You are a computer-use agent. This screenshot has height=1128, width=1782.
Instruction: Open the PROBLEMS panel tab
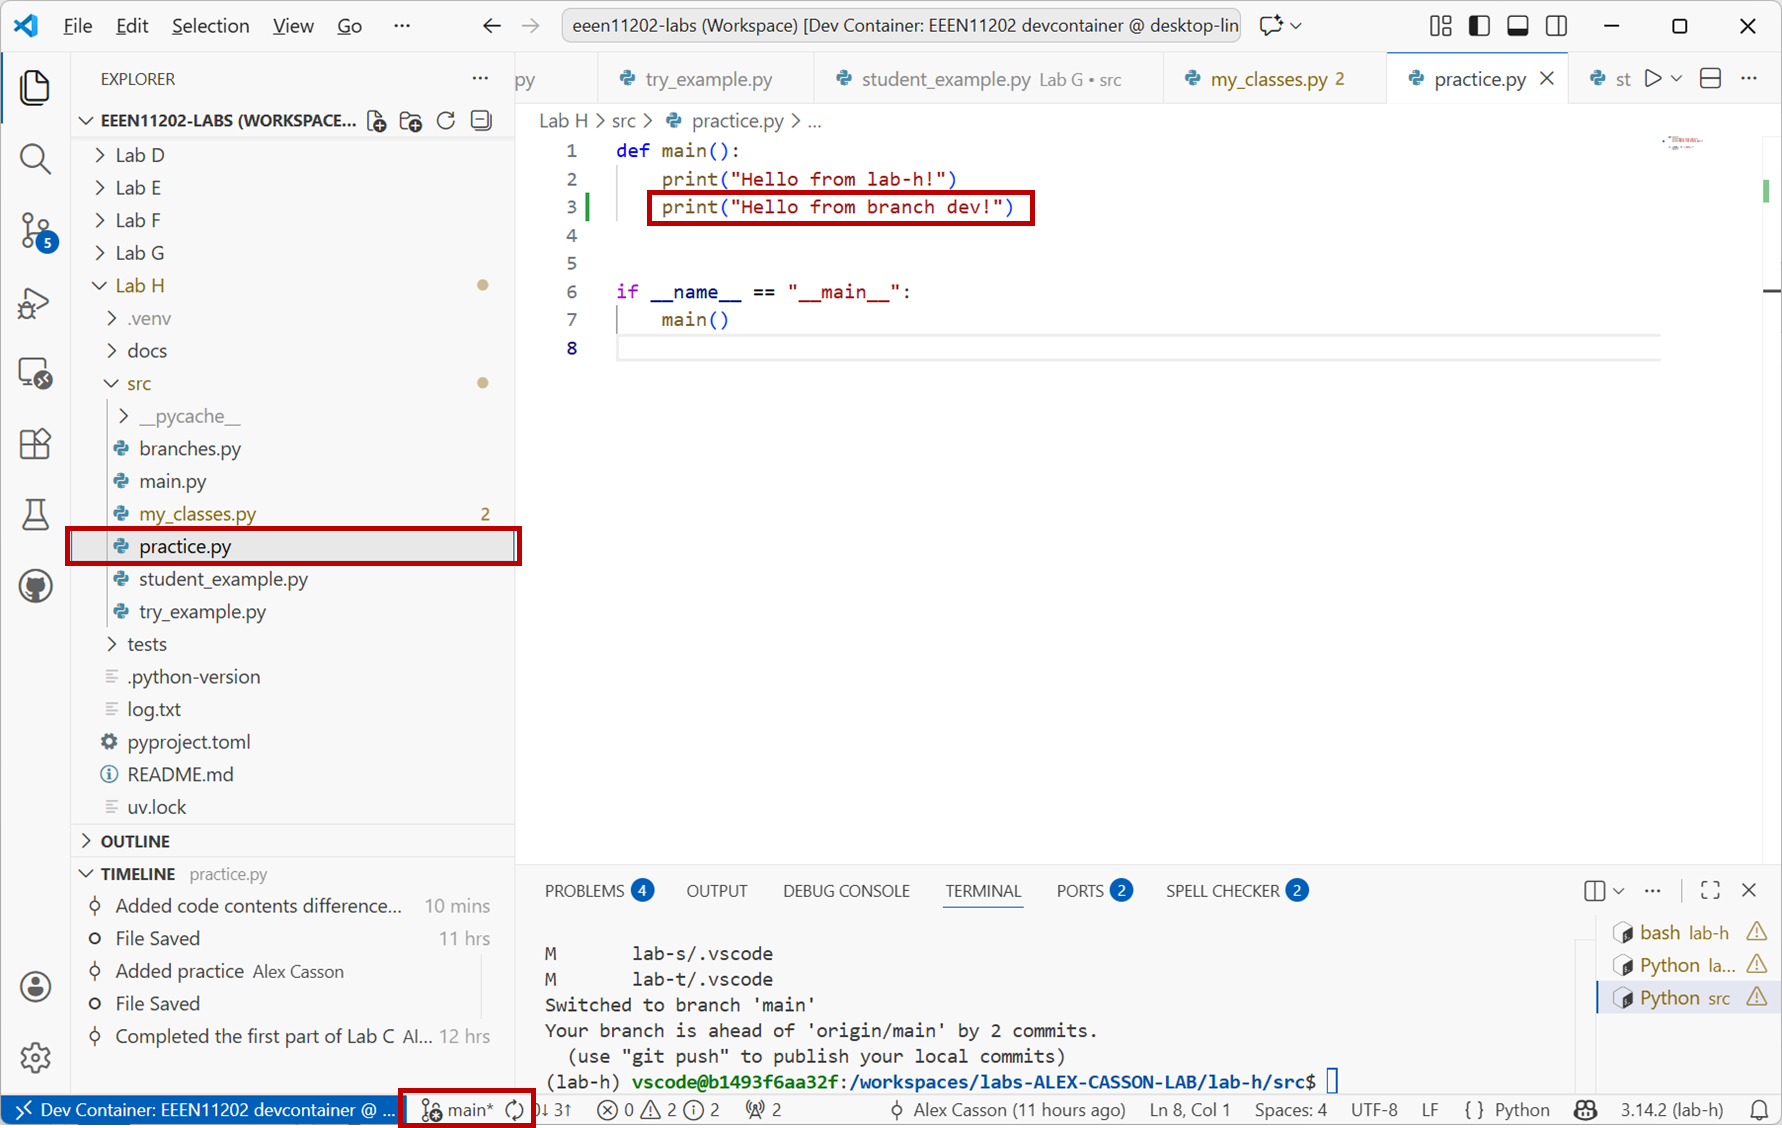(x=584, y=891)
